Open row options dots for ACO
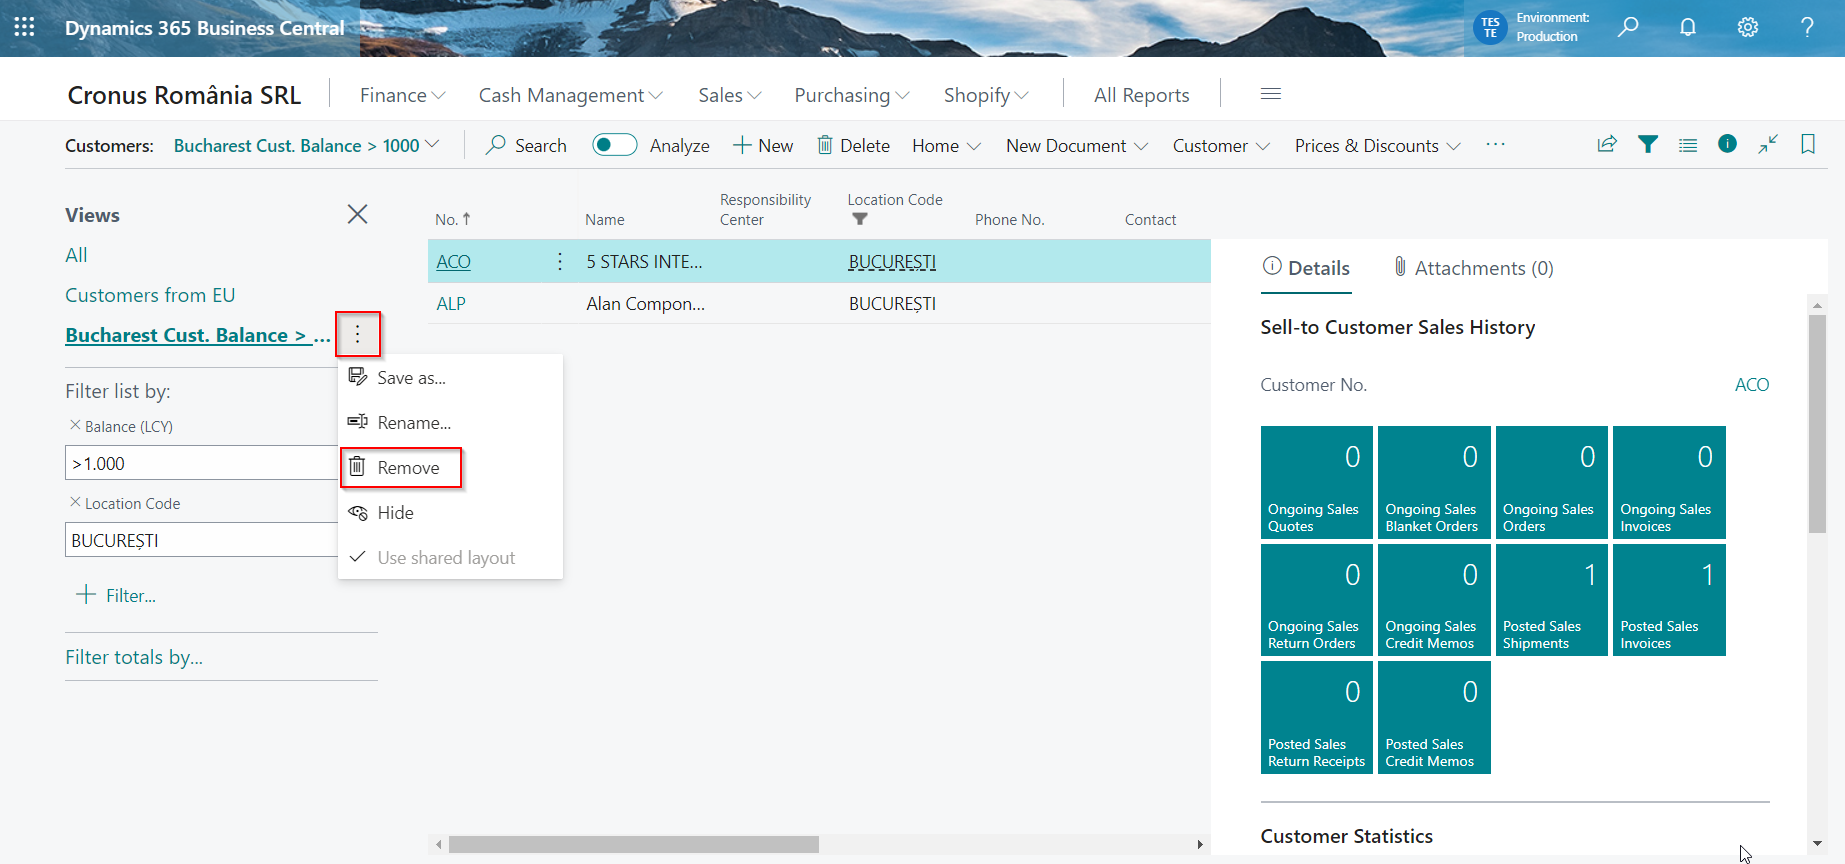 tap(560, 261)
